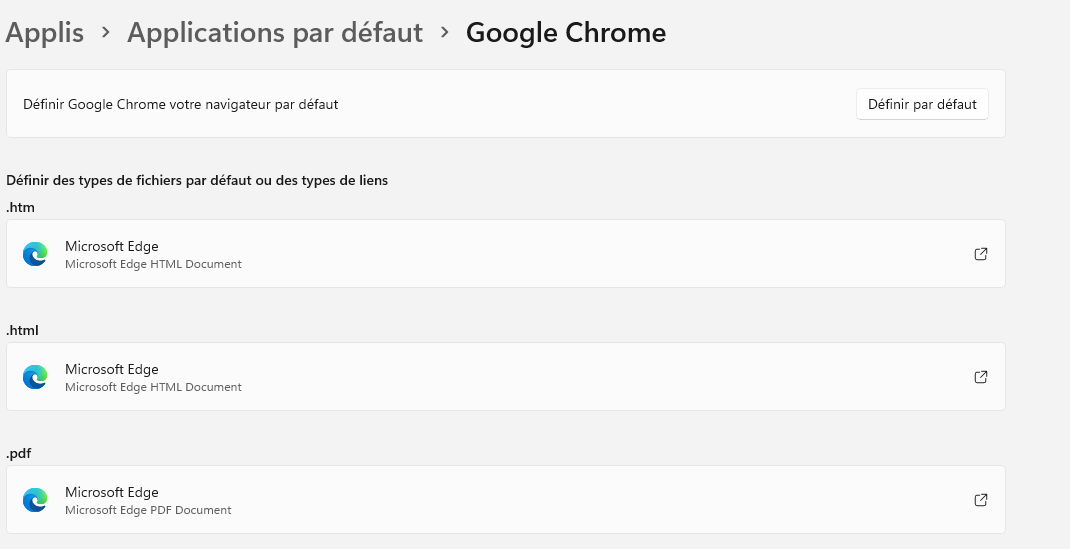Click the Edge icon in the .pdf row
The width and height of the screenshot is (1070, 549).
(x=35, y=500)
